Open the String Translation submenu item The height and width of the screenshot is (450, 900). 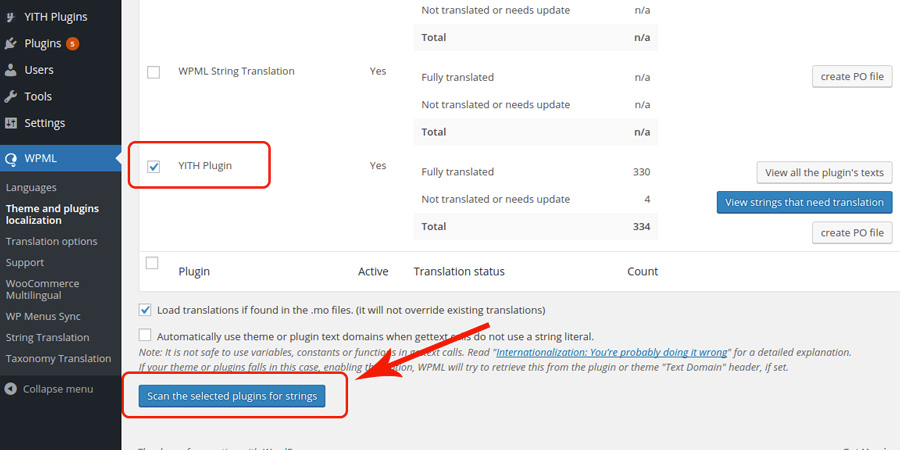[48, 338]
